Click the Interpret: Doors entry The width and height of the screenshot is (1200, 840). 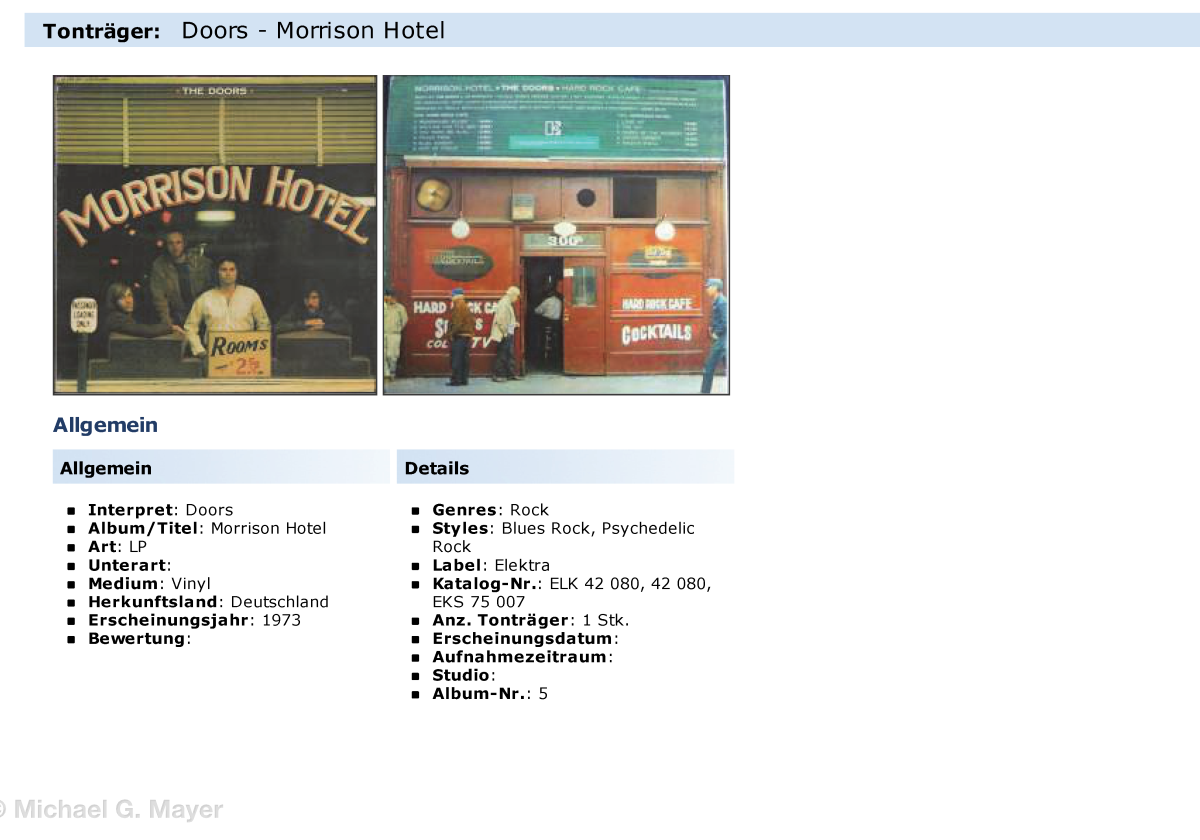(x=160, y=510)
